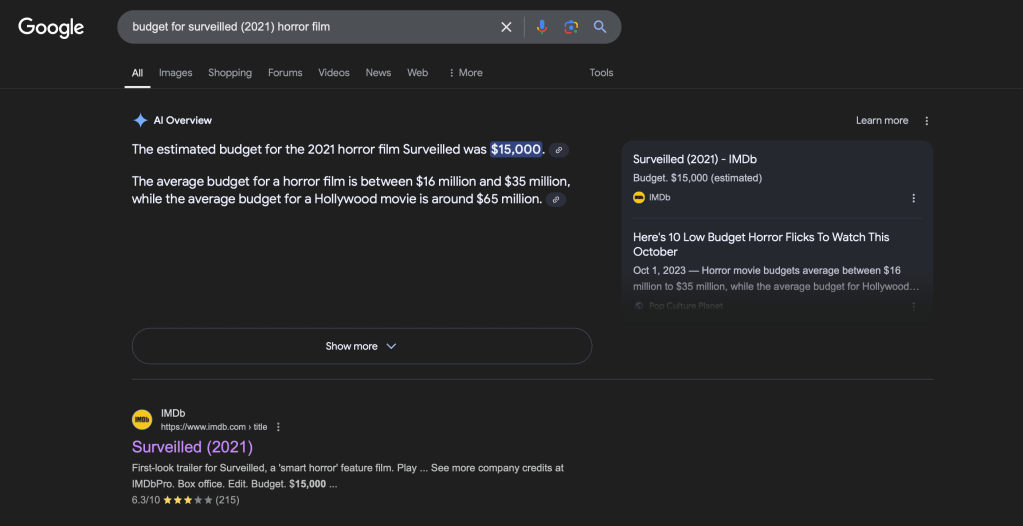
Task: Click inside the search query field
Action: coord(300,27)
